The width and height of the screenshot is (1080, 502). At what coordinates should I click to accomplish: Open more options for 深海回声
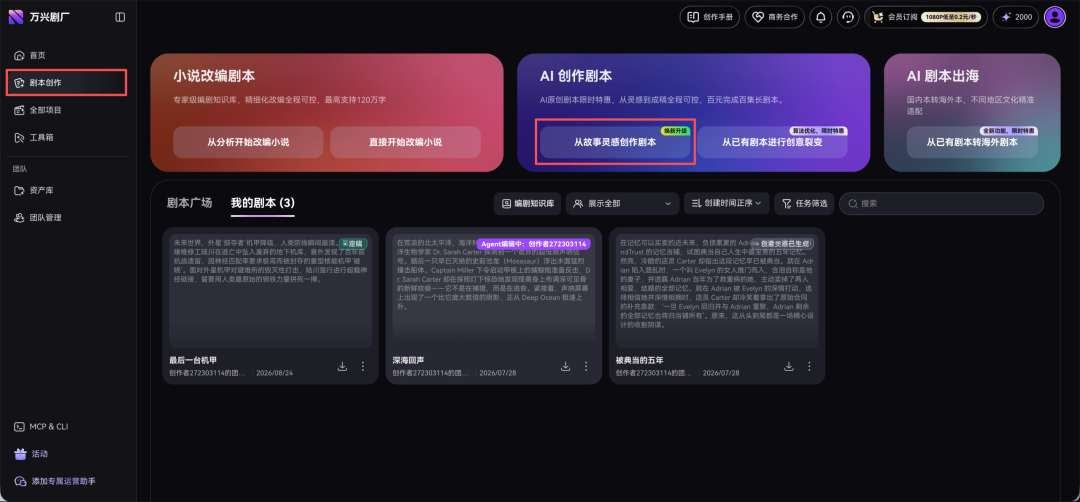click(586, 366)
